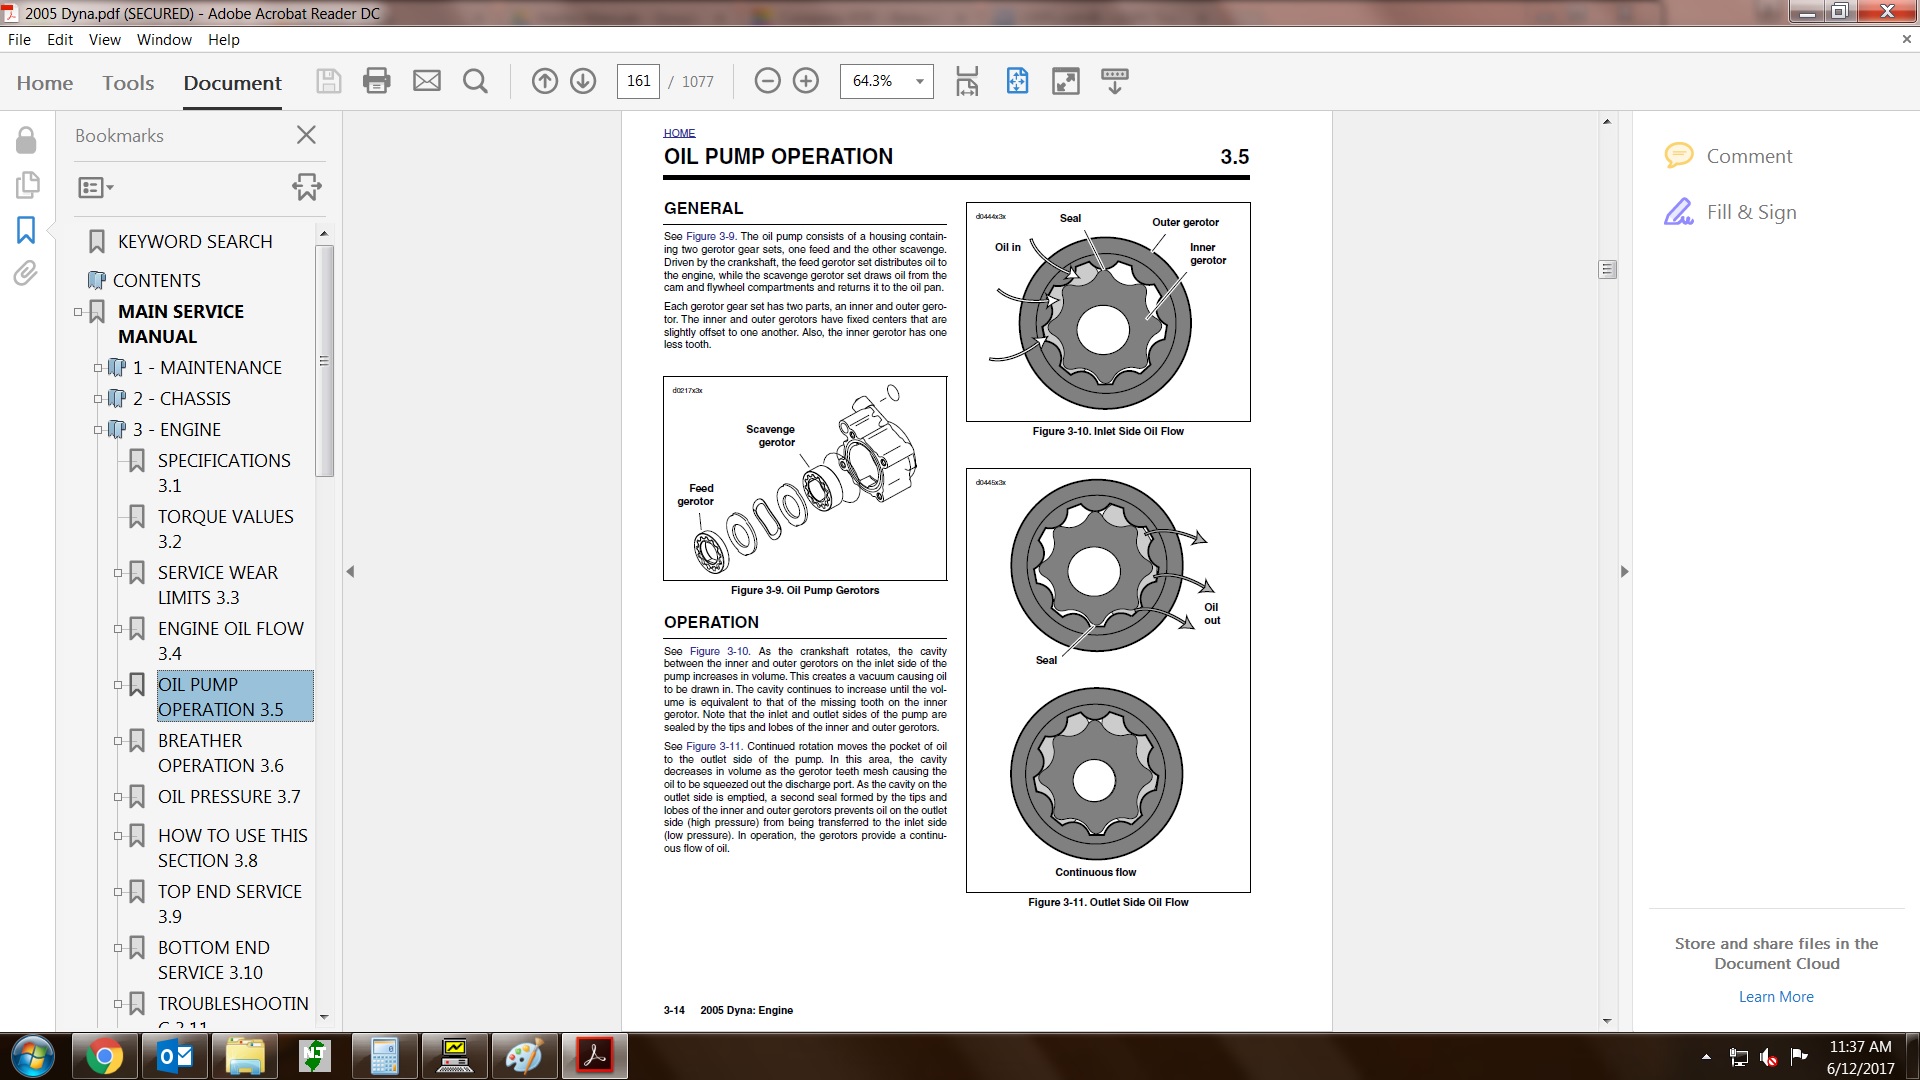
Task: Open bookmark options dropdown menu
Action: point(96,187)
